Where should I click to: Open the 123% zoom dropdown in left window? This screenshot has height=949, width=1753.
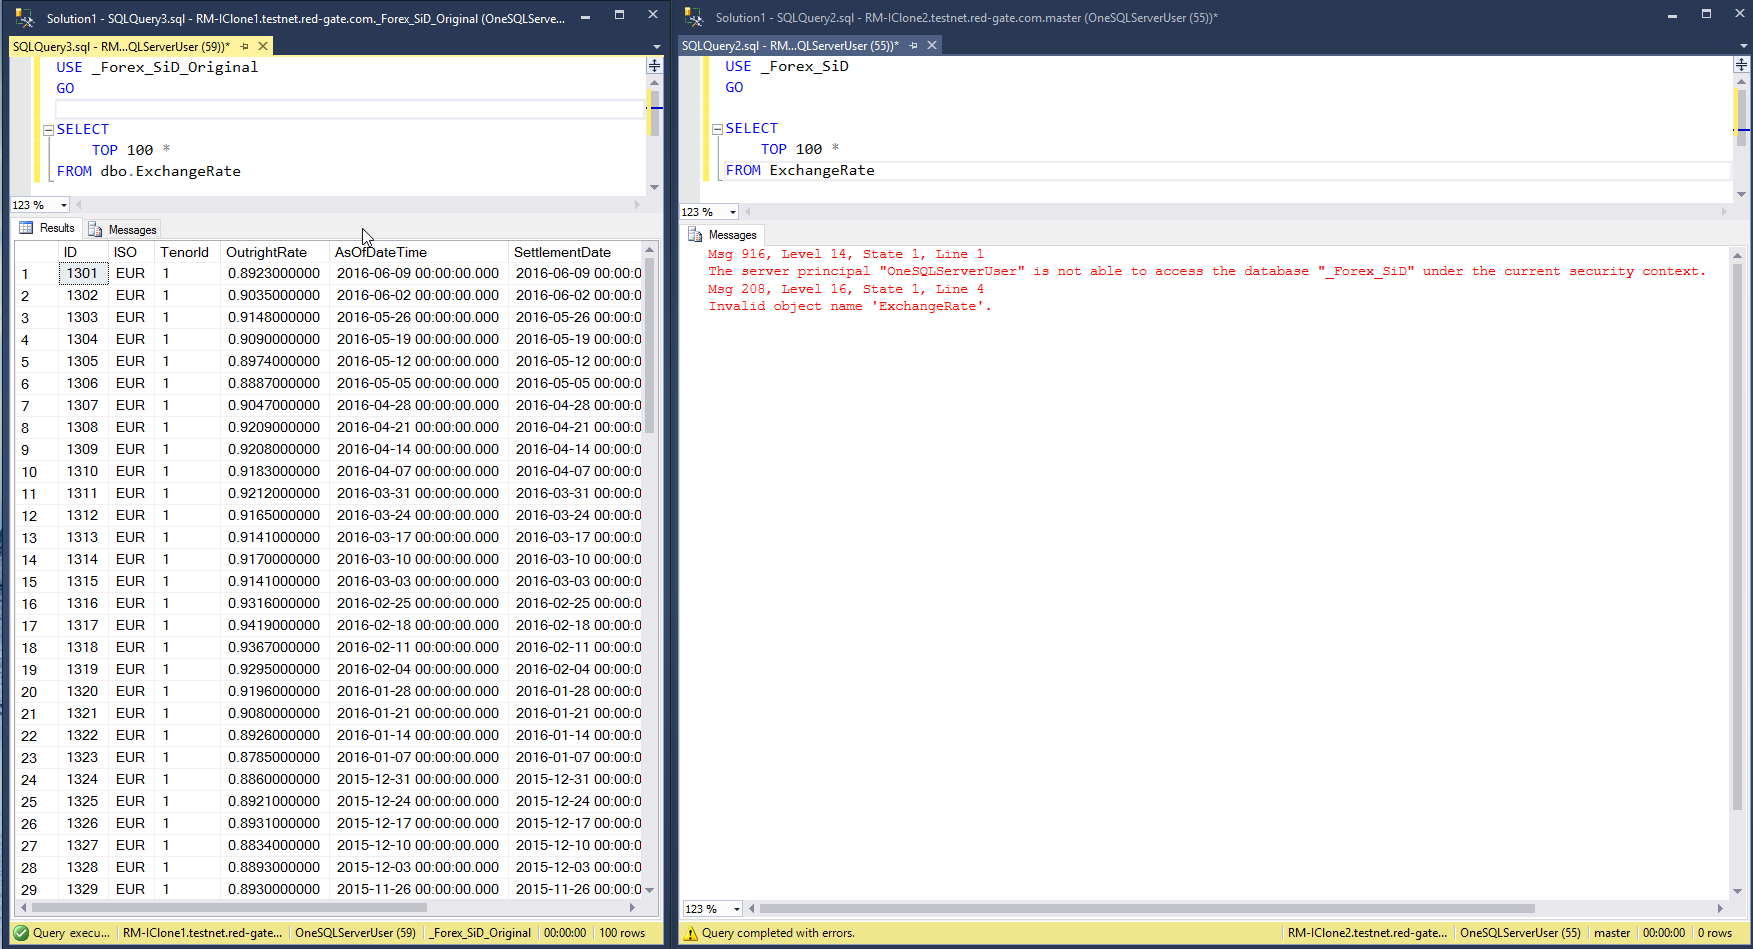[x=61, y=204]
